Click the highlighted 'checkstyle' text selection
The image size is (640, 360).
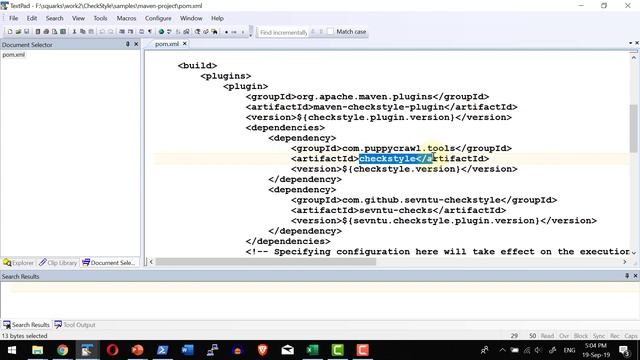(x=395, y=159)
